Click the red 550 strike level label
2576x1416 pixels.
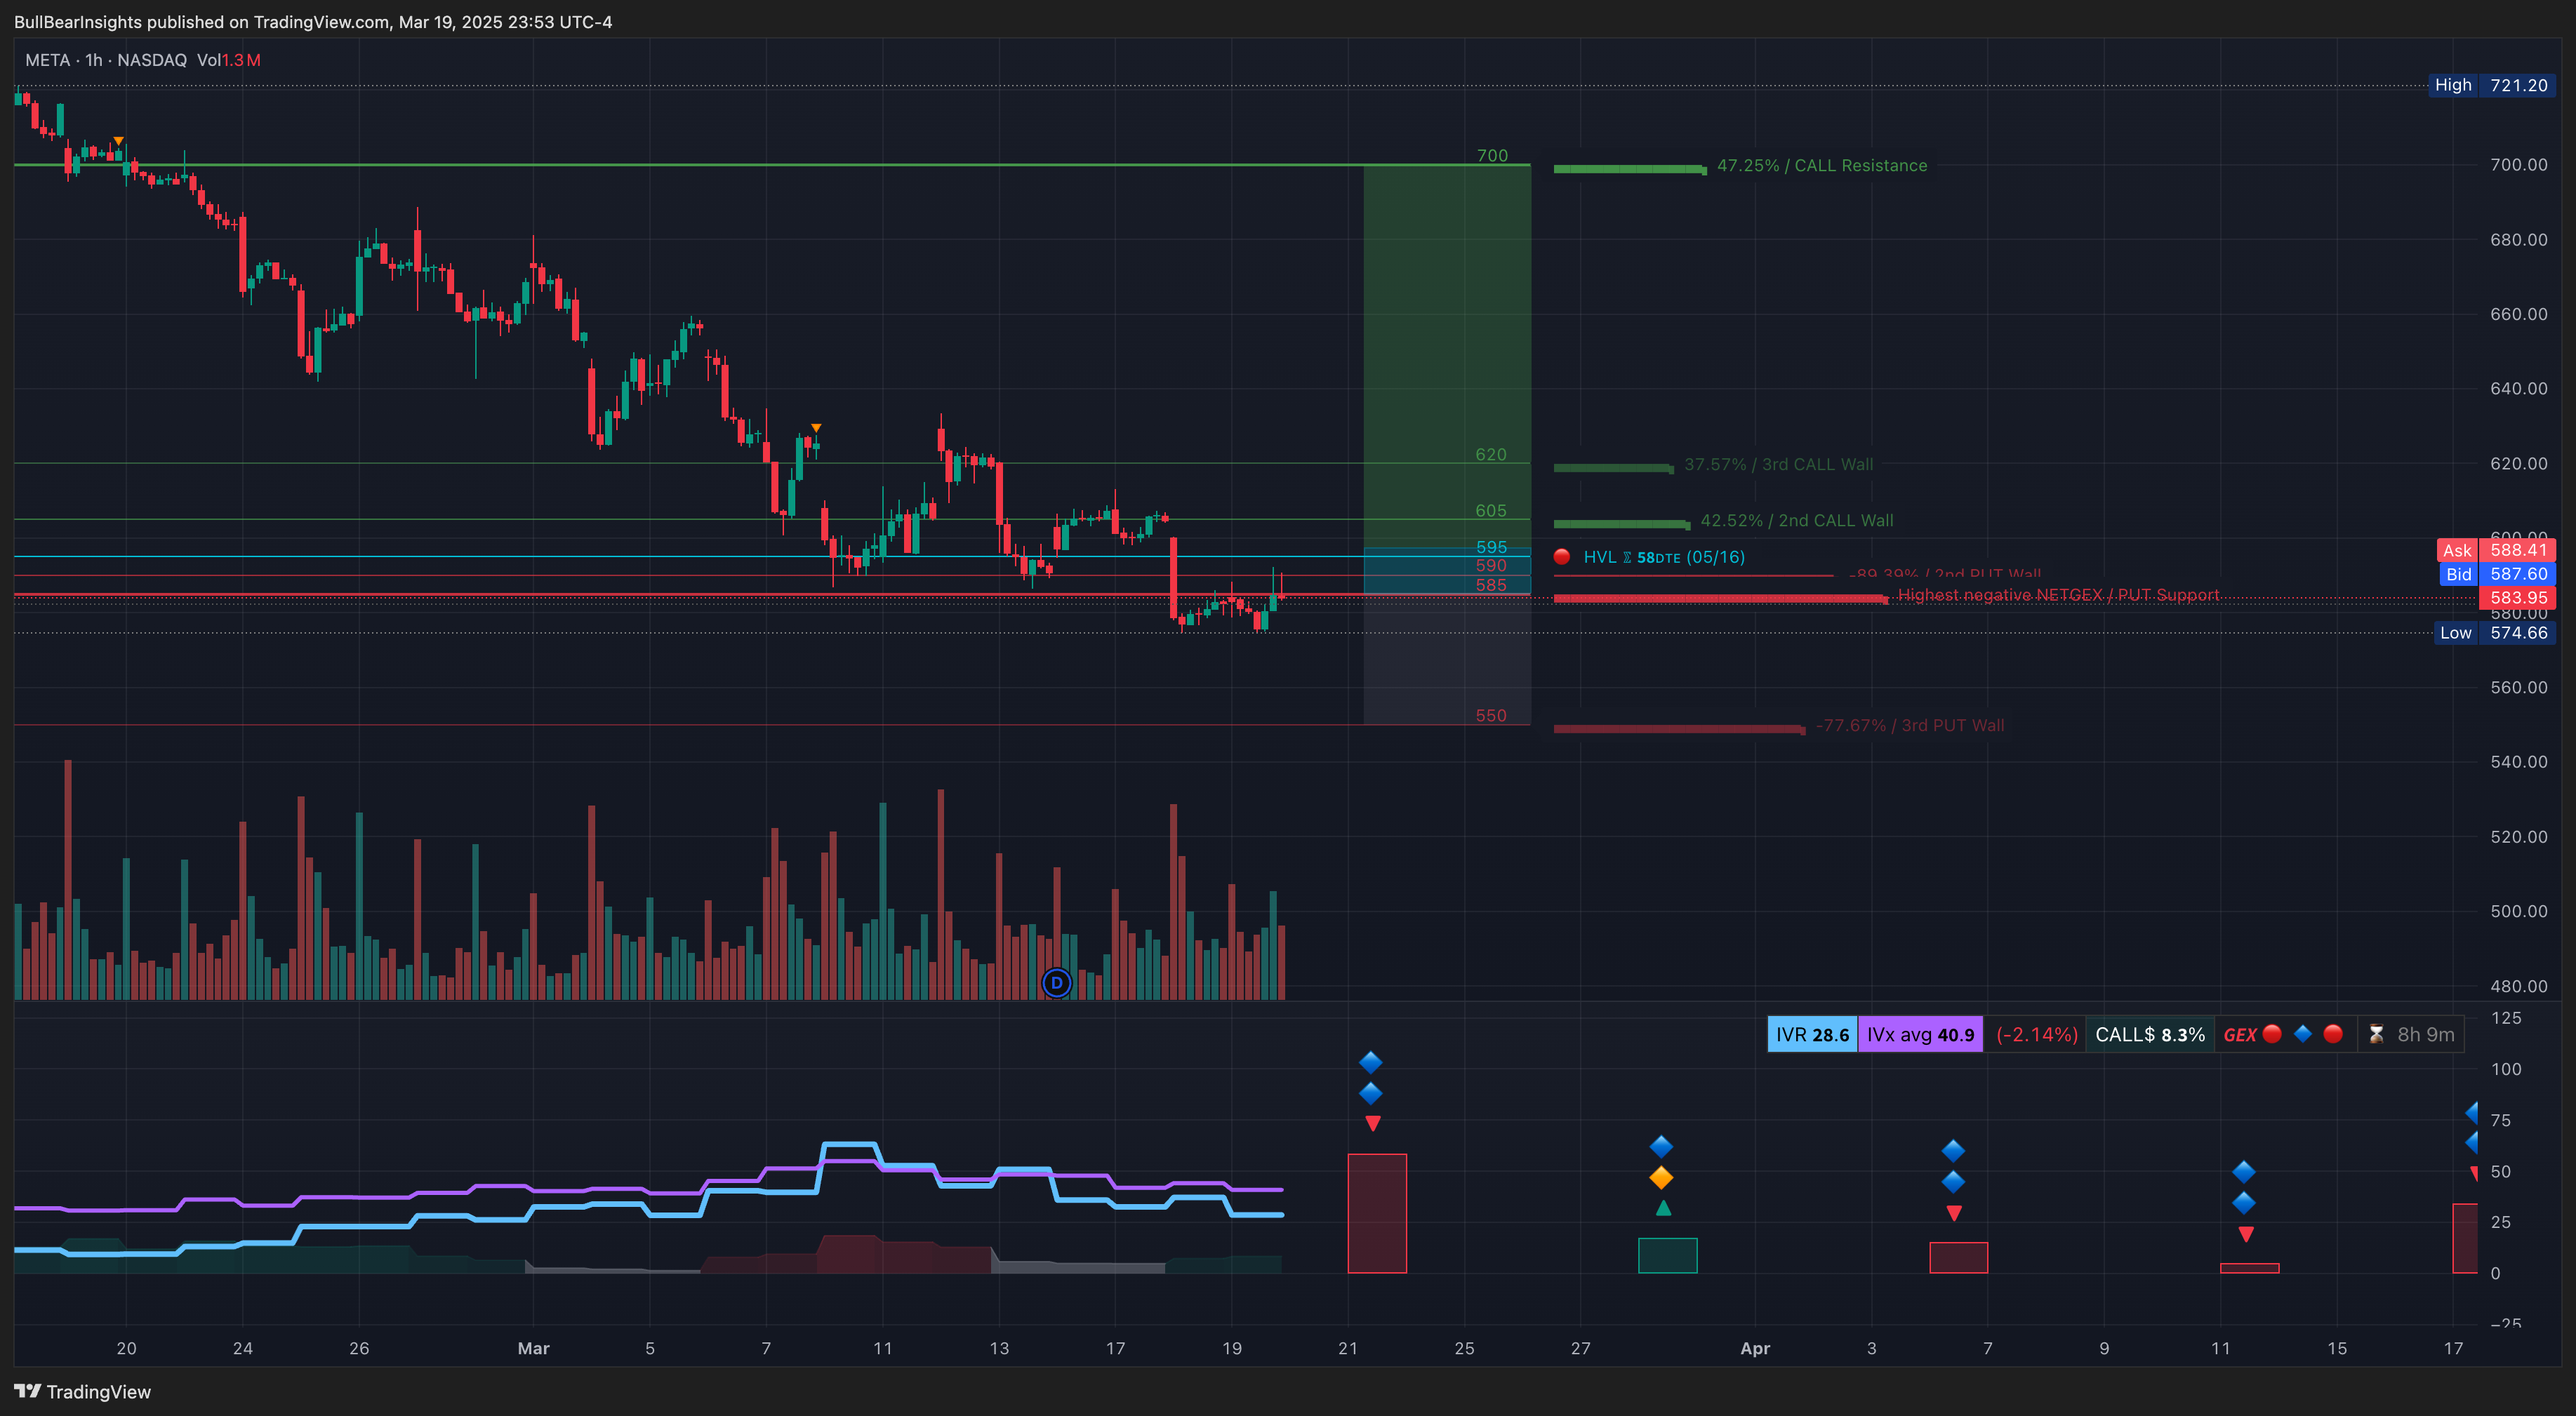pos(1490,715)
